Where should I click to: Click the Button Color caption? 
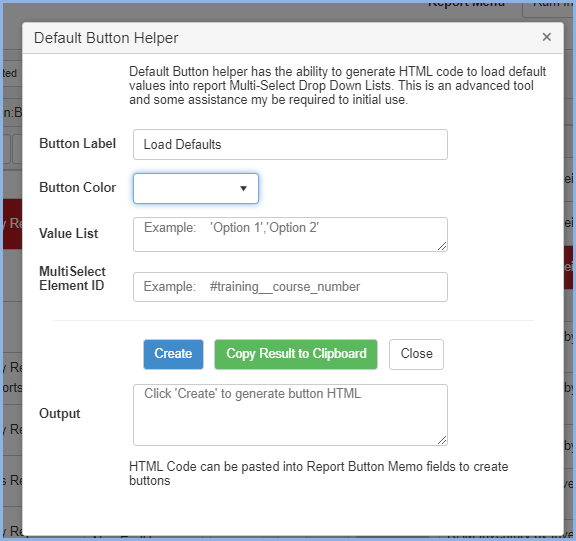(x=78, y=187)
